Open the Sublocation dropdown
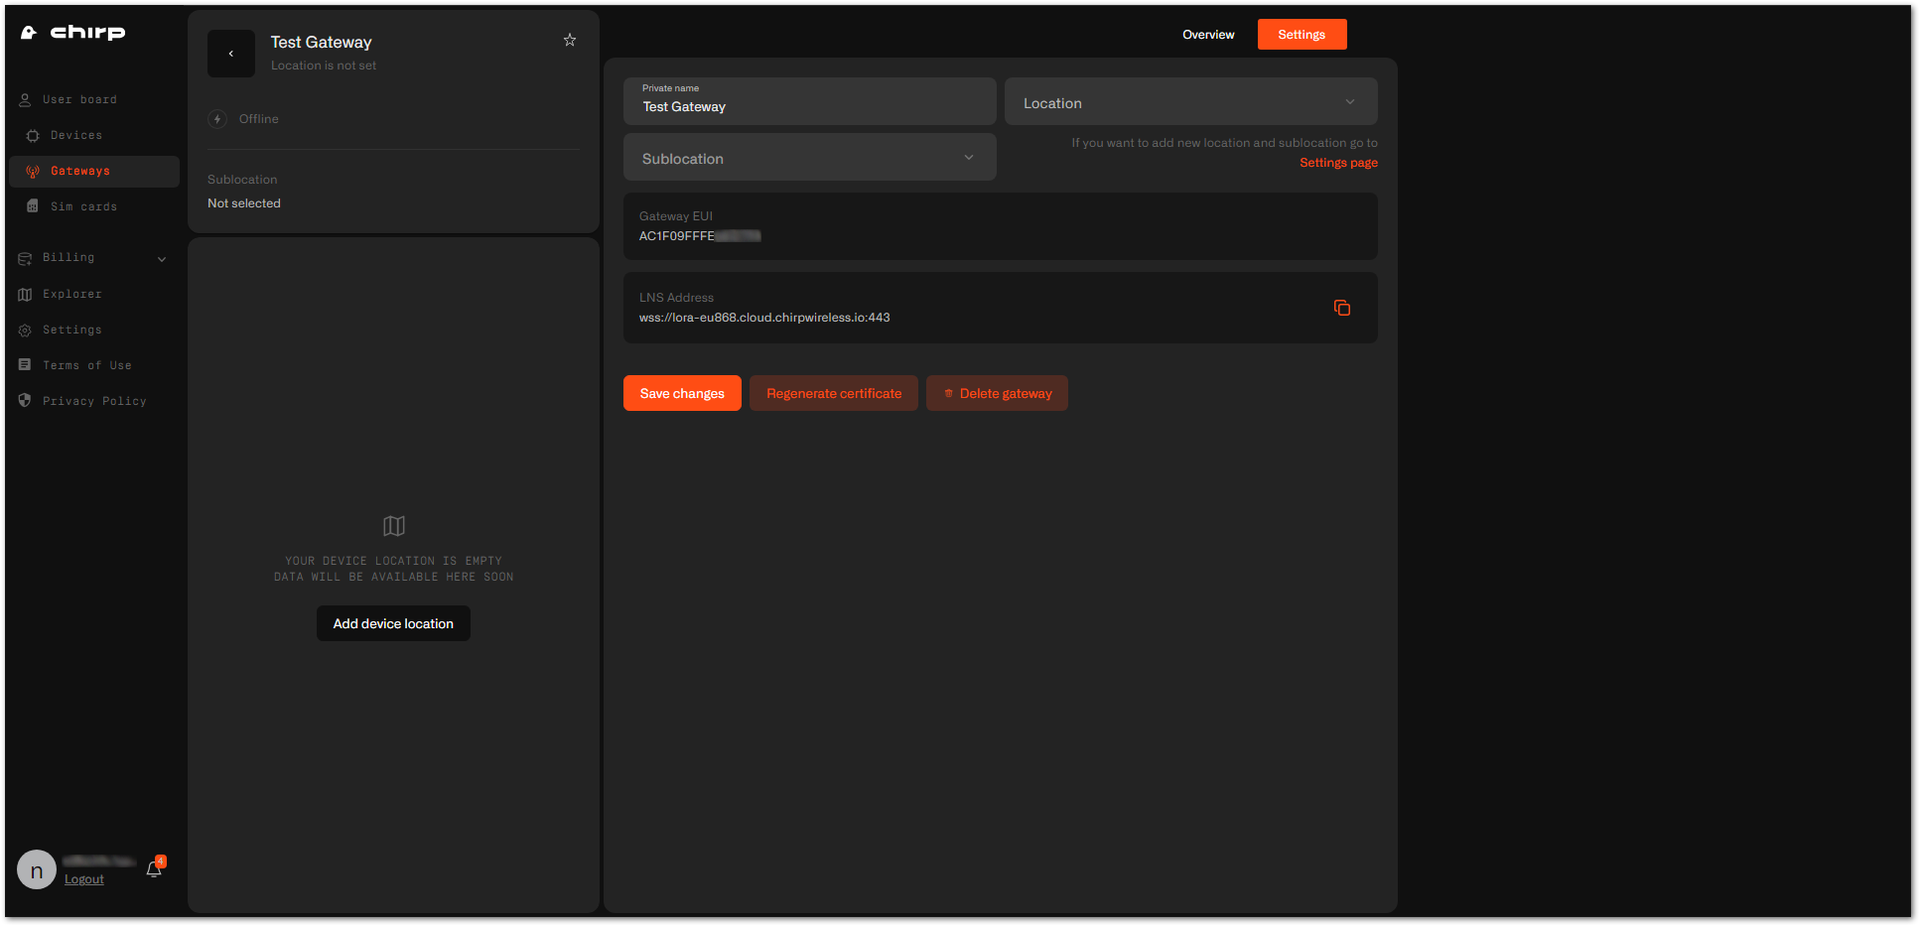Screen dimensions: 1920x926 point(809,158)
